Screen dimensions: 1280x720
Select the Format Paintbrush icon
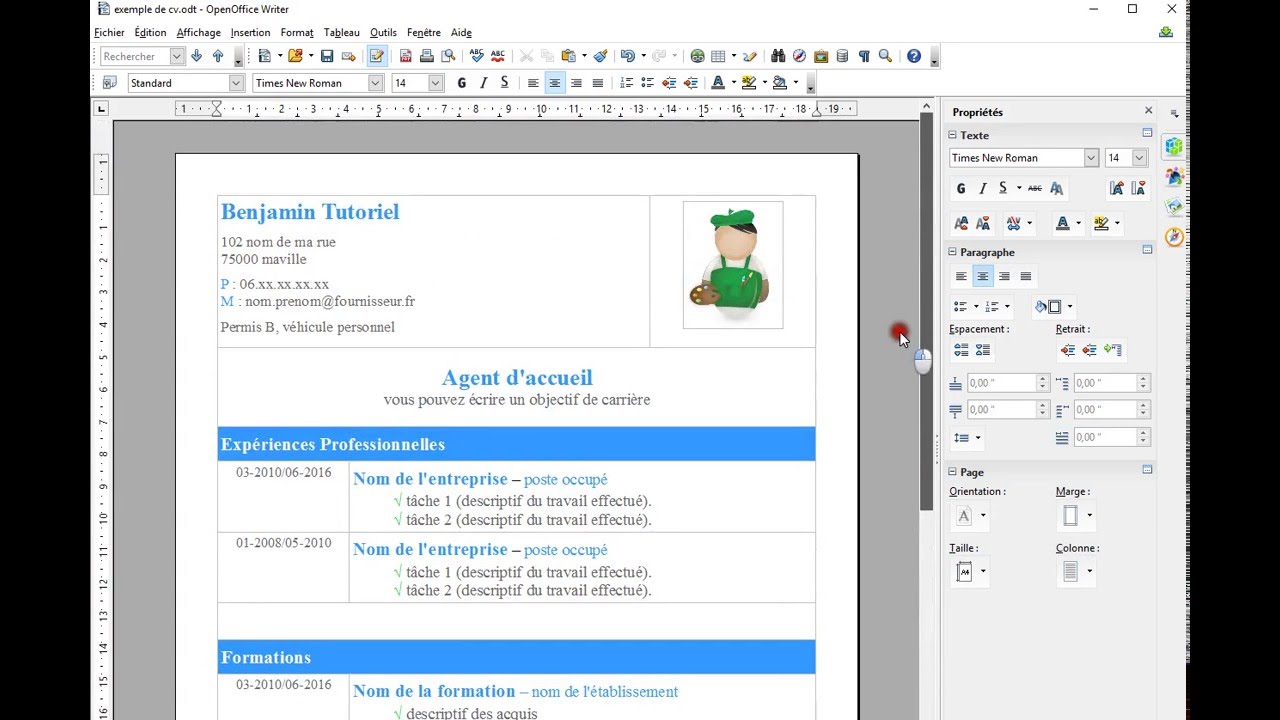coord(600,56)
